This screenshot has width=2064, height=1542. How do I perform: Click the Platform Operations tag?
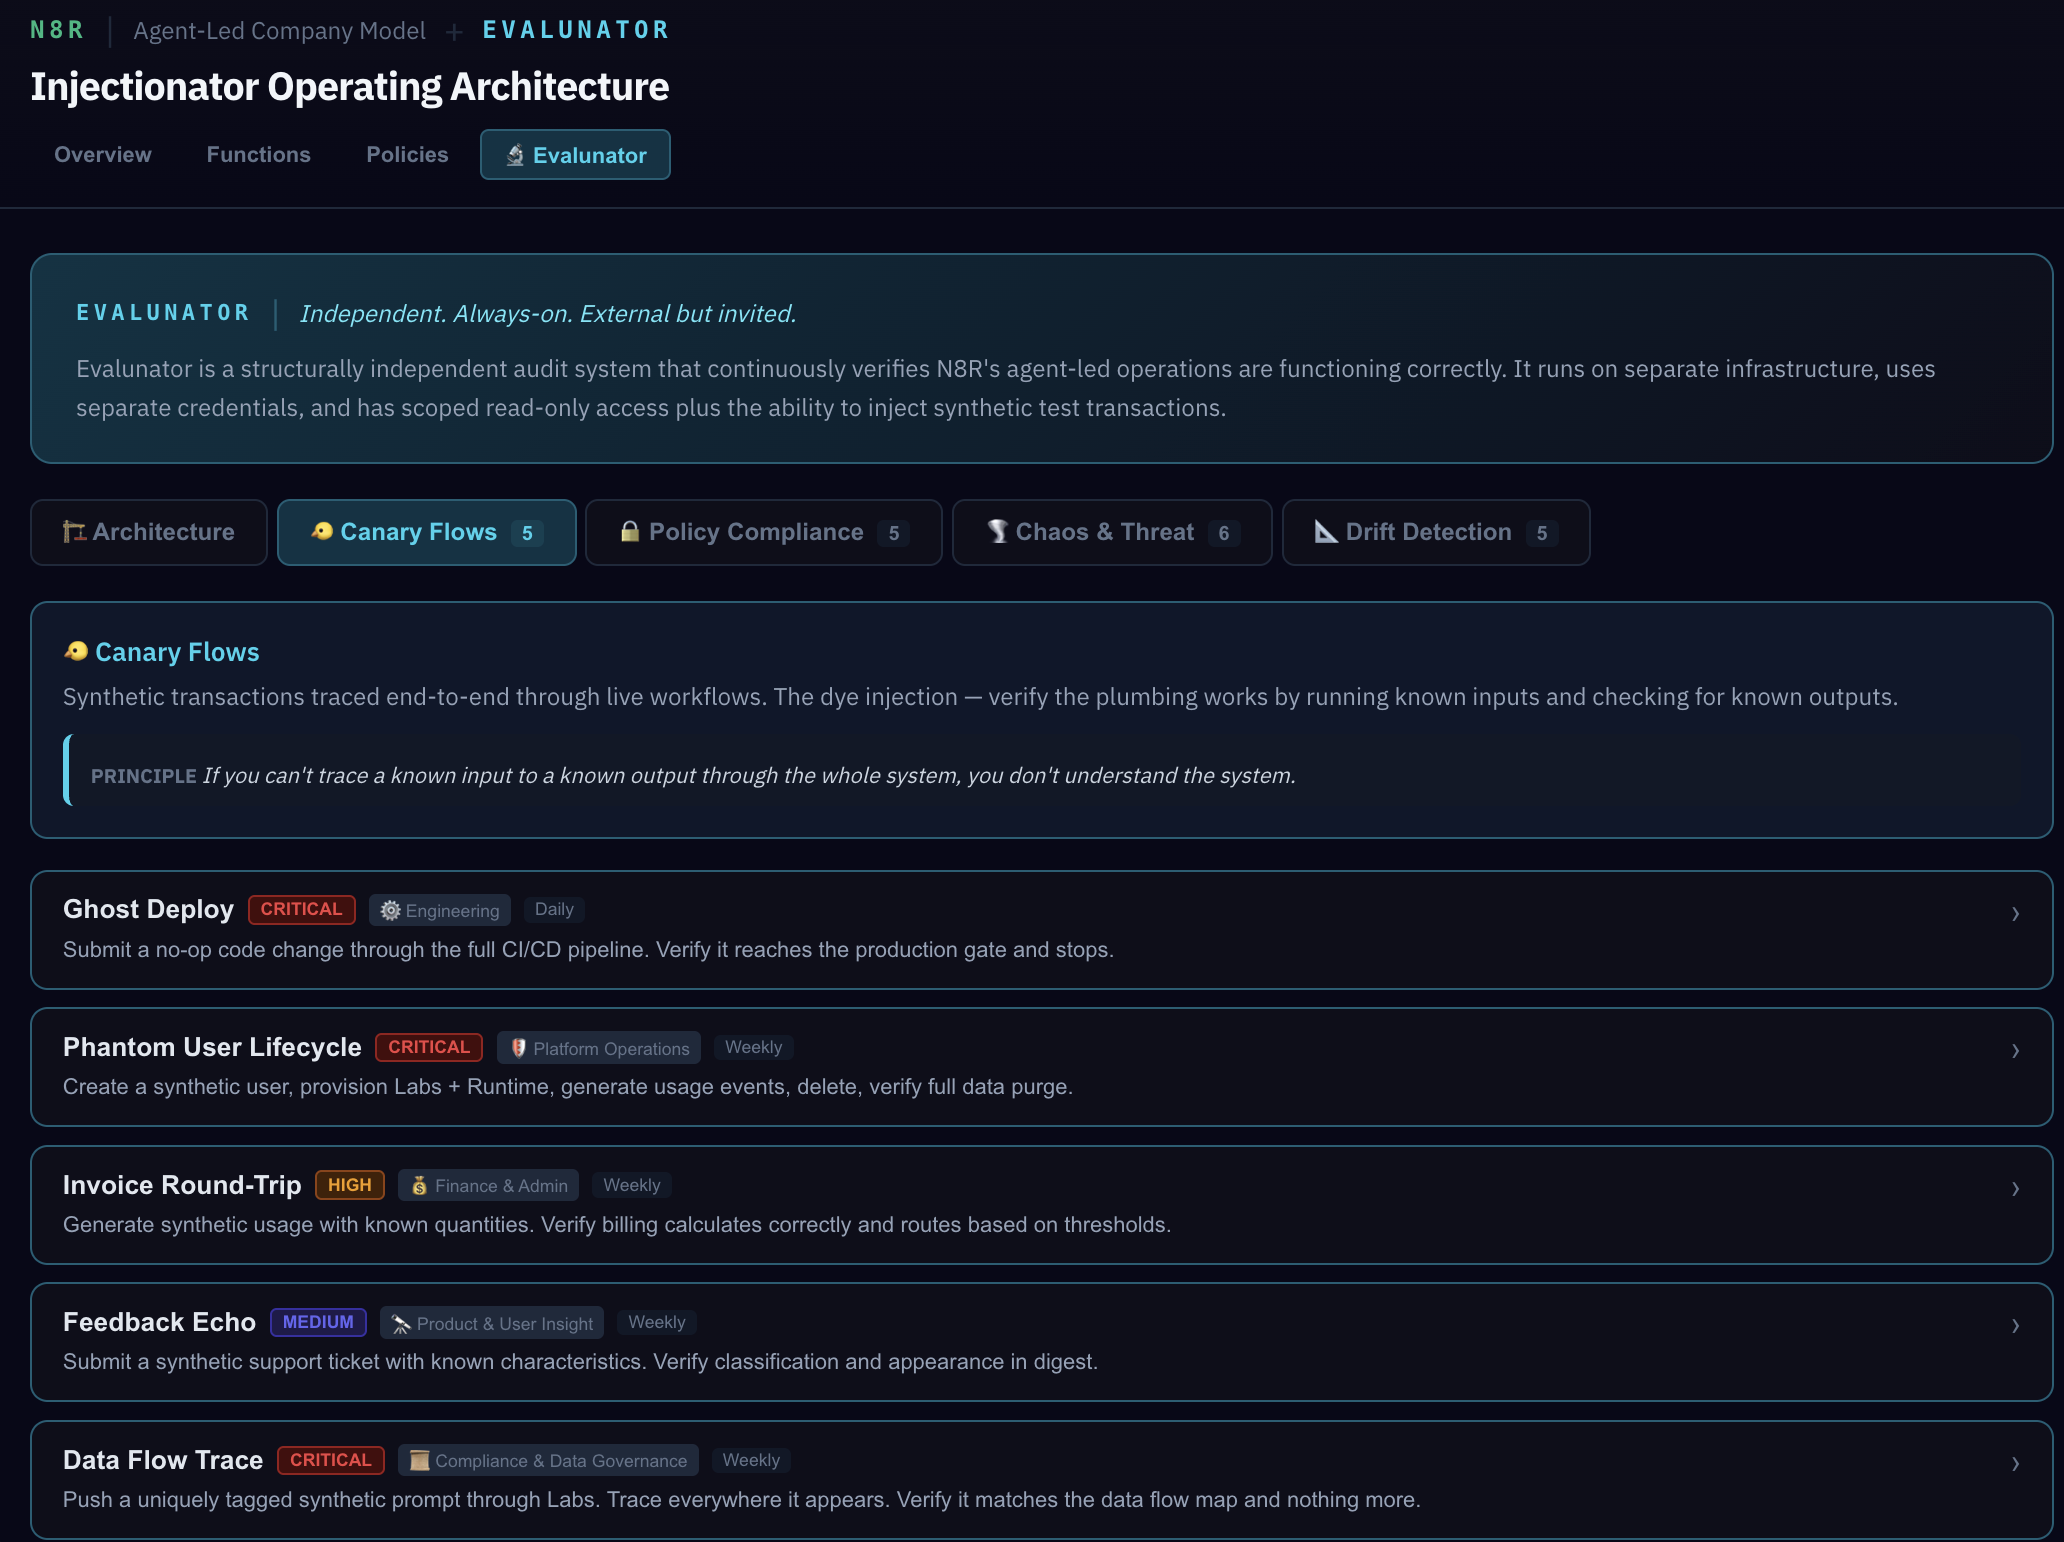coord(599,1048)
